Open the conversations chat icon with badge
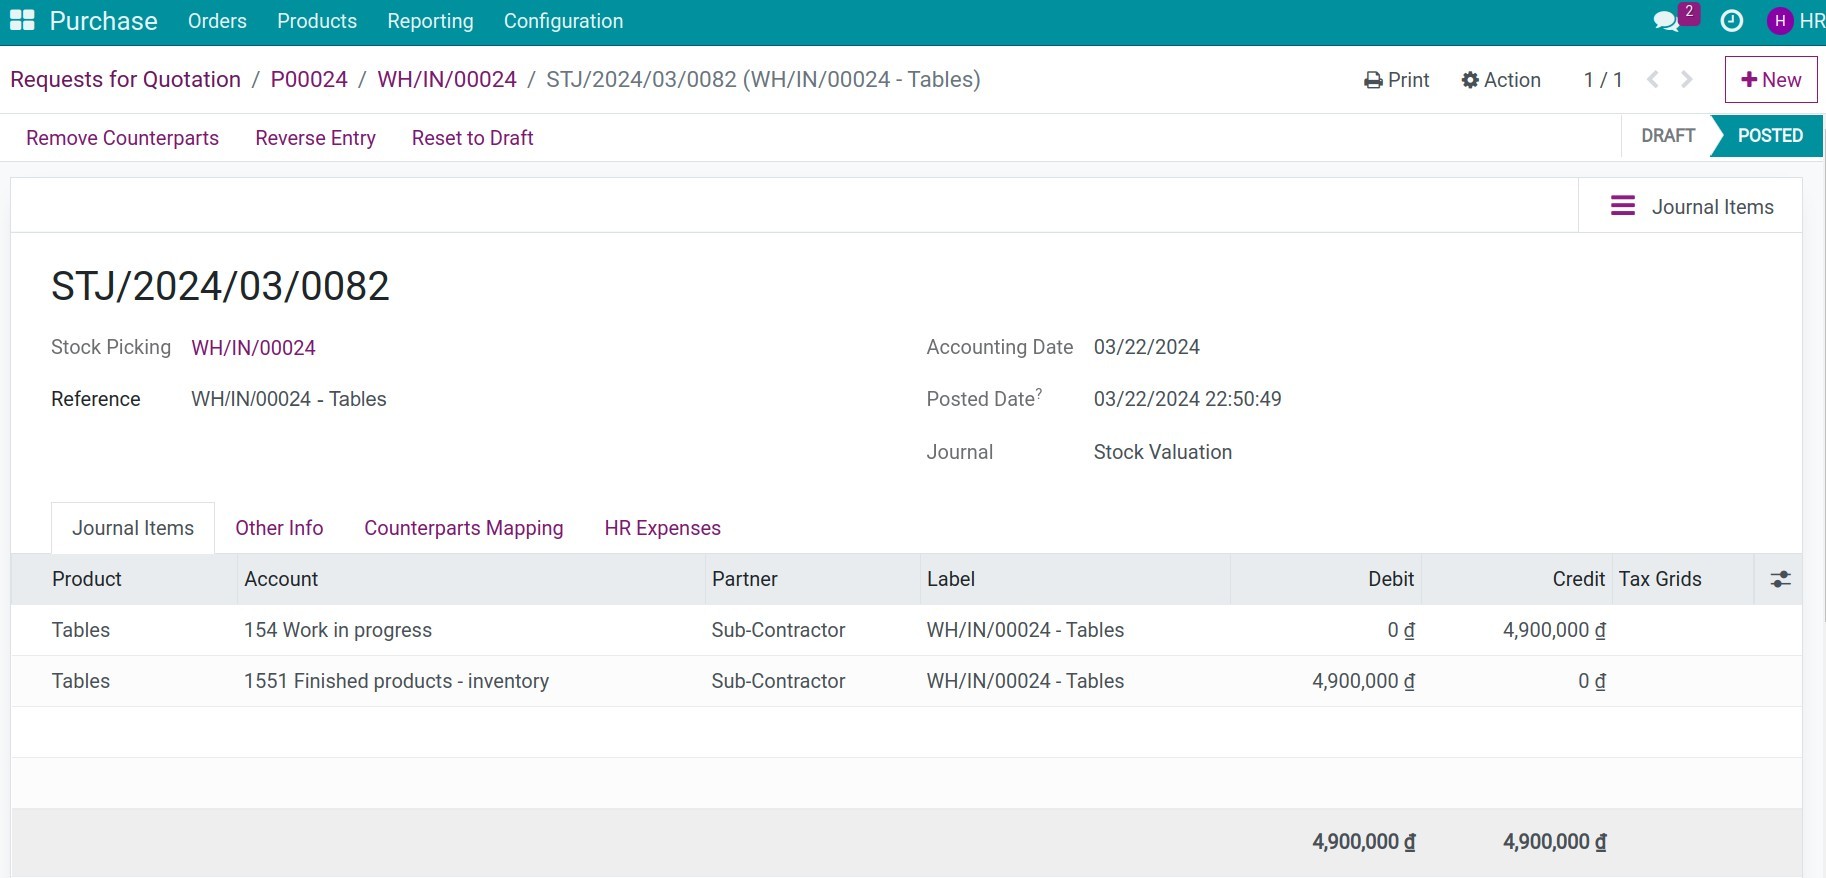The image size is (1826, 878). [x=1674, y=19]
